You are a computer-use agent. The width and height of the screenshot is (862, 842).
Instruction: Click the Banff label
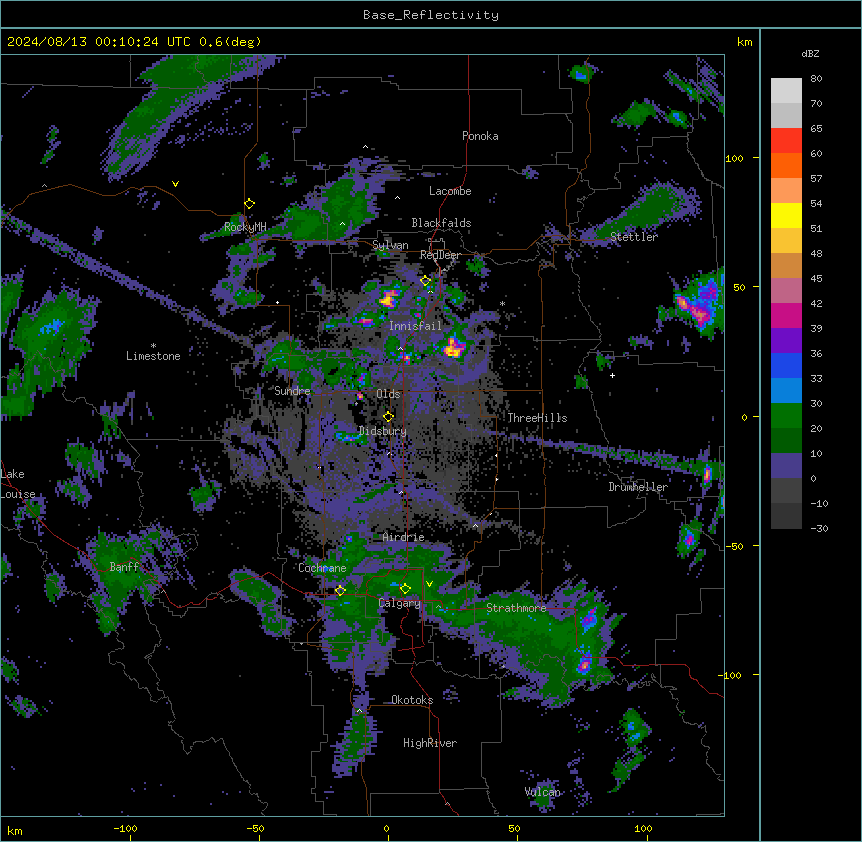pyautogui.click(x=124, y=567)
